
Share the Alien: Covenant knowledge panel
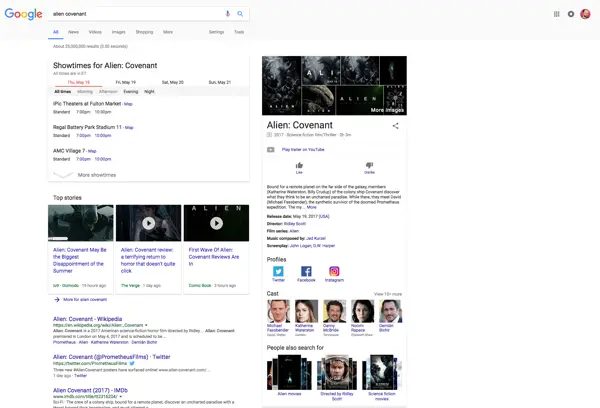395,126
